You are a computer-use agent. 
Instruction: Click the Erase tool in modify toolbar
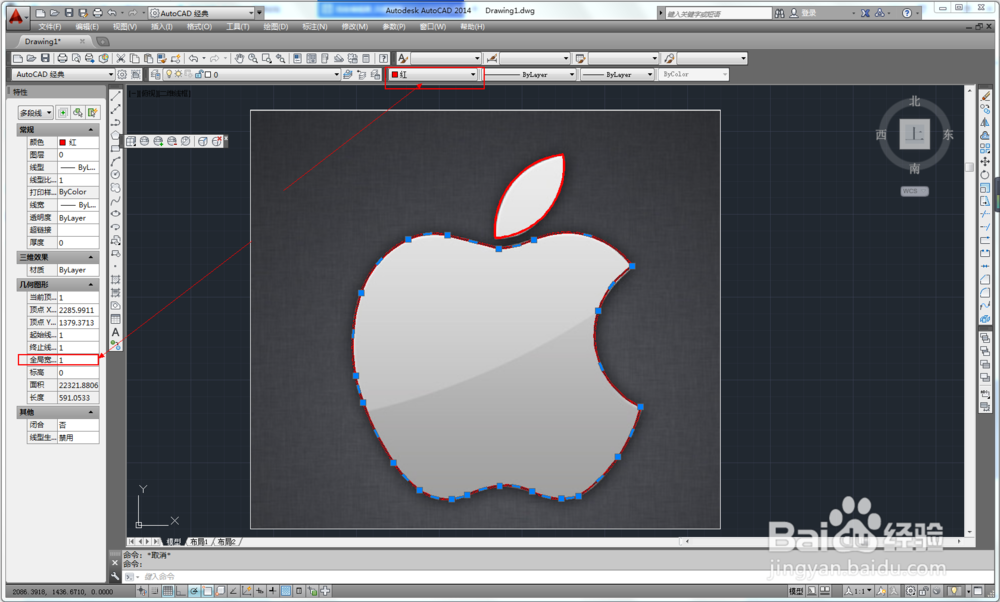coord(985,96)
